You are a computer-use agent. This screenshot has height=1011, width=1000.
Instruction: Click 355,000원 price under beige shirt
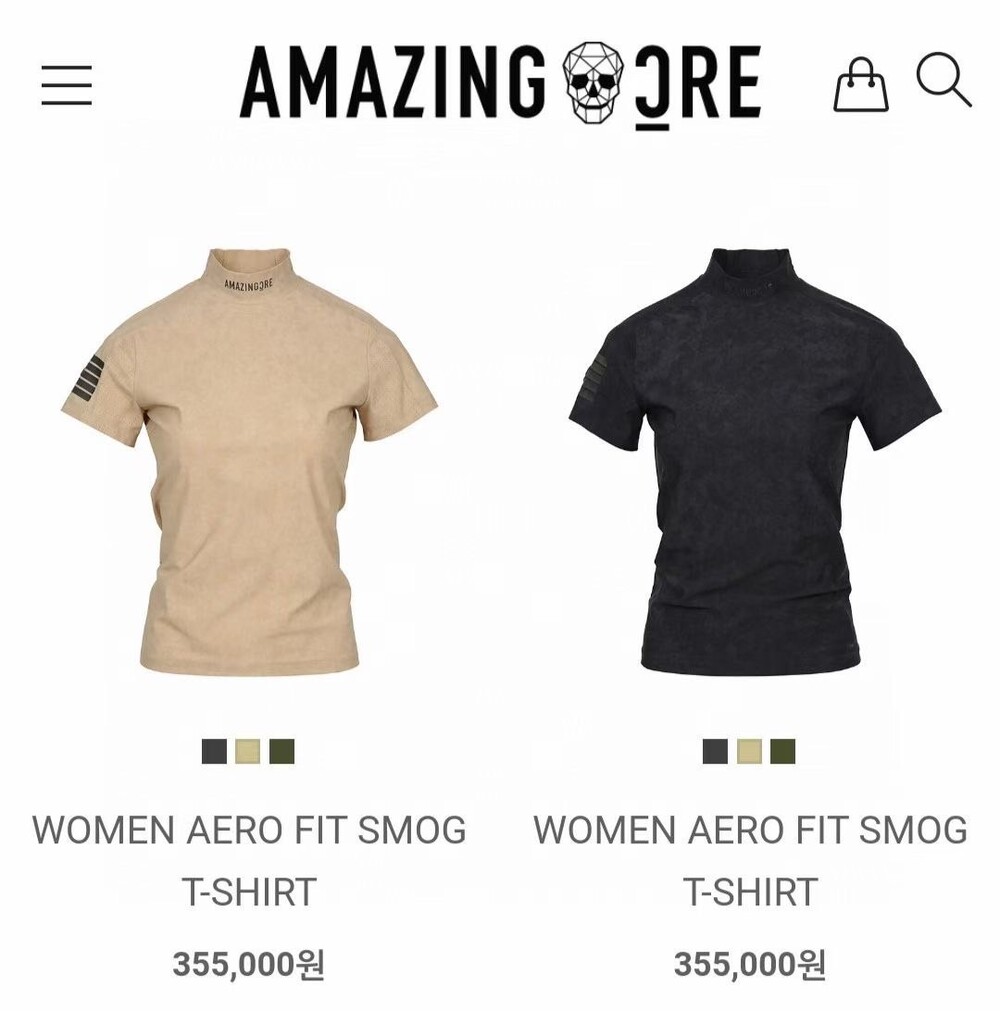(248, 965)
